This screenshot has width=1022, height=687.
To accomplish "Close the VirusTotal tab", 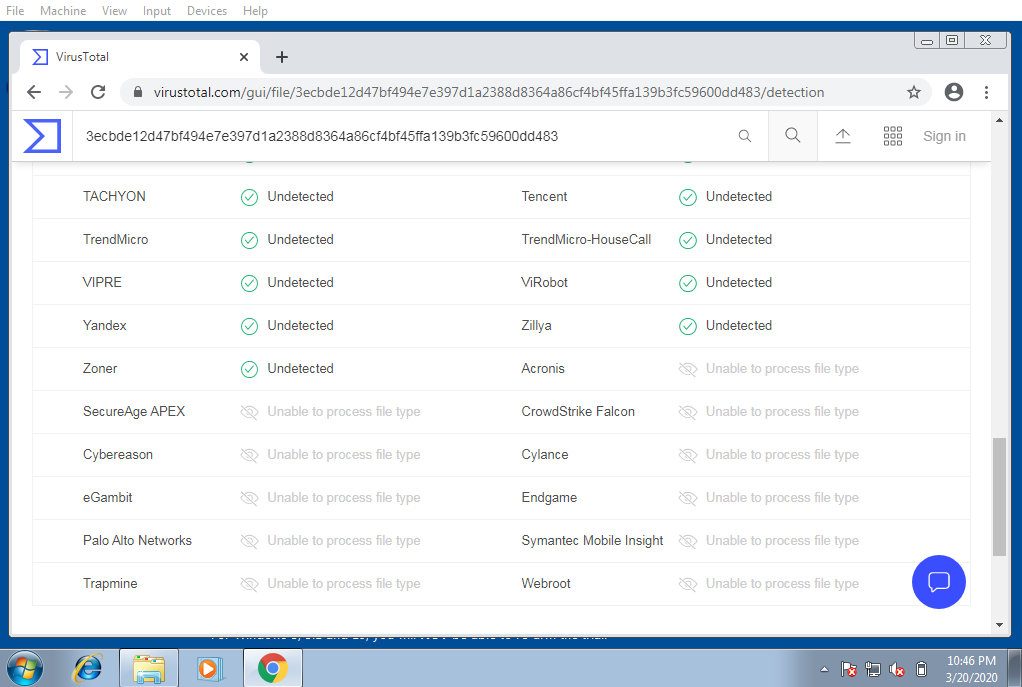I will click(x=244, y=57).
